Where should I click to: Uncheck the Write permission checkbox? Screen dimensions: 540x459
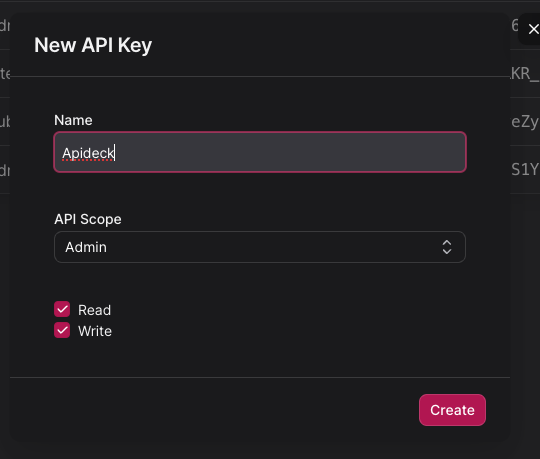pyautogui.click(x=62, y=330)
